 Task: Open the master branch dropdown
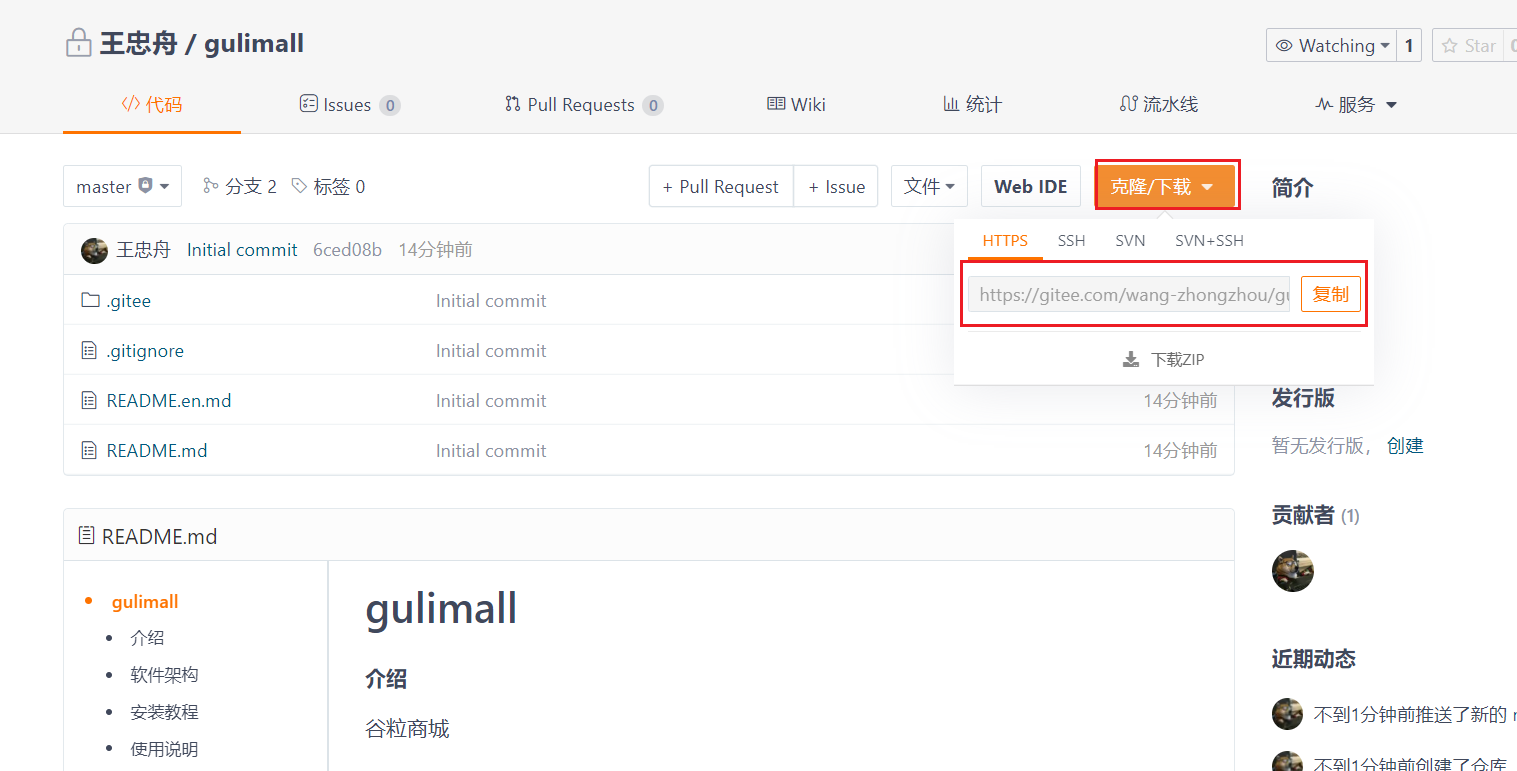(x=122, y=186)
